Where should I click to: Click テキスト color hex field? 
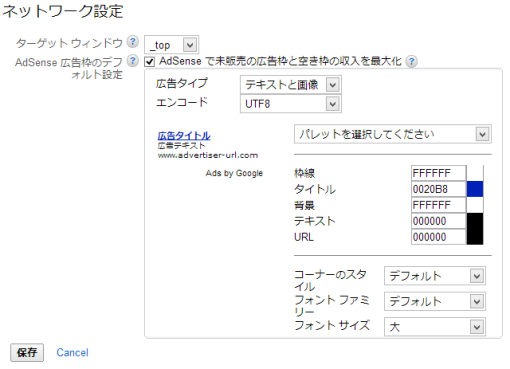pyautogui.click(x=438, y=221)
